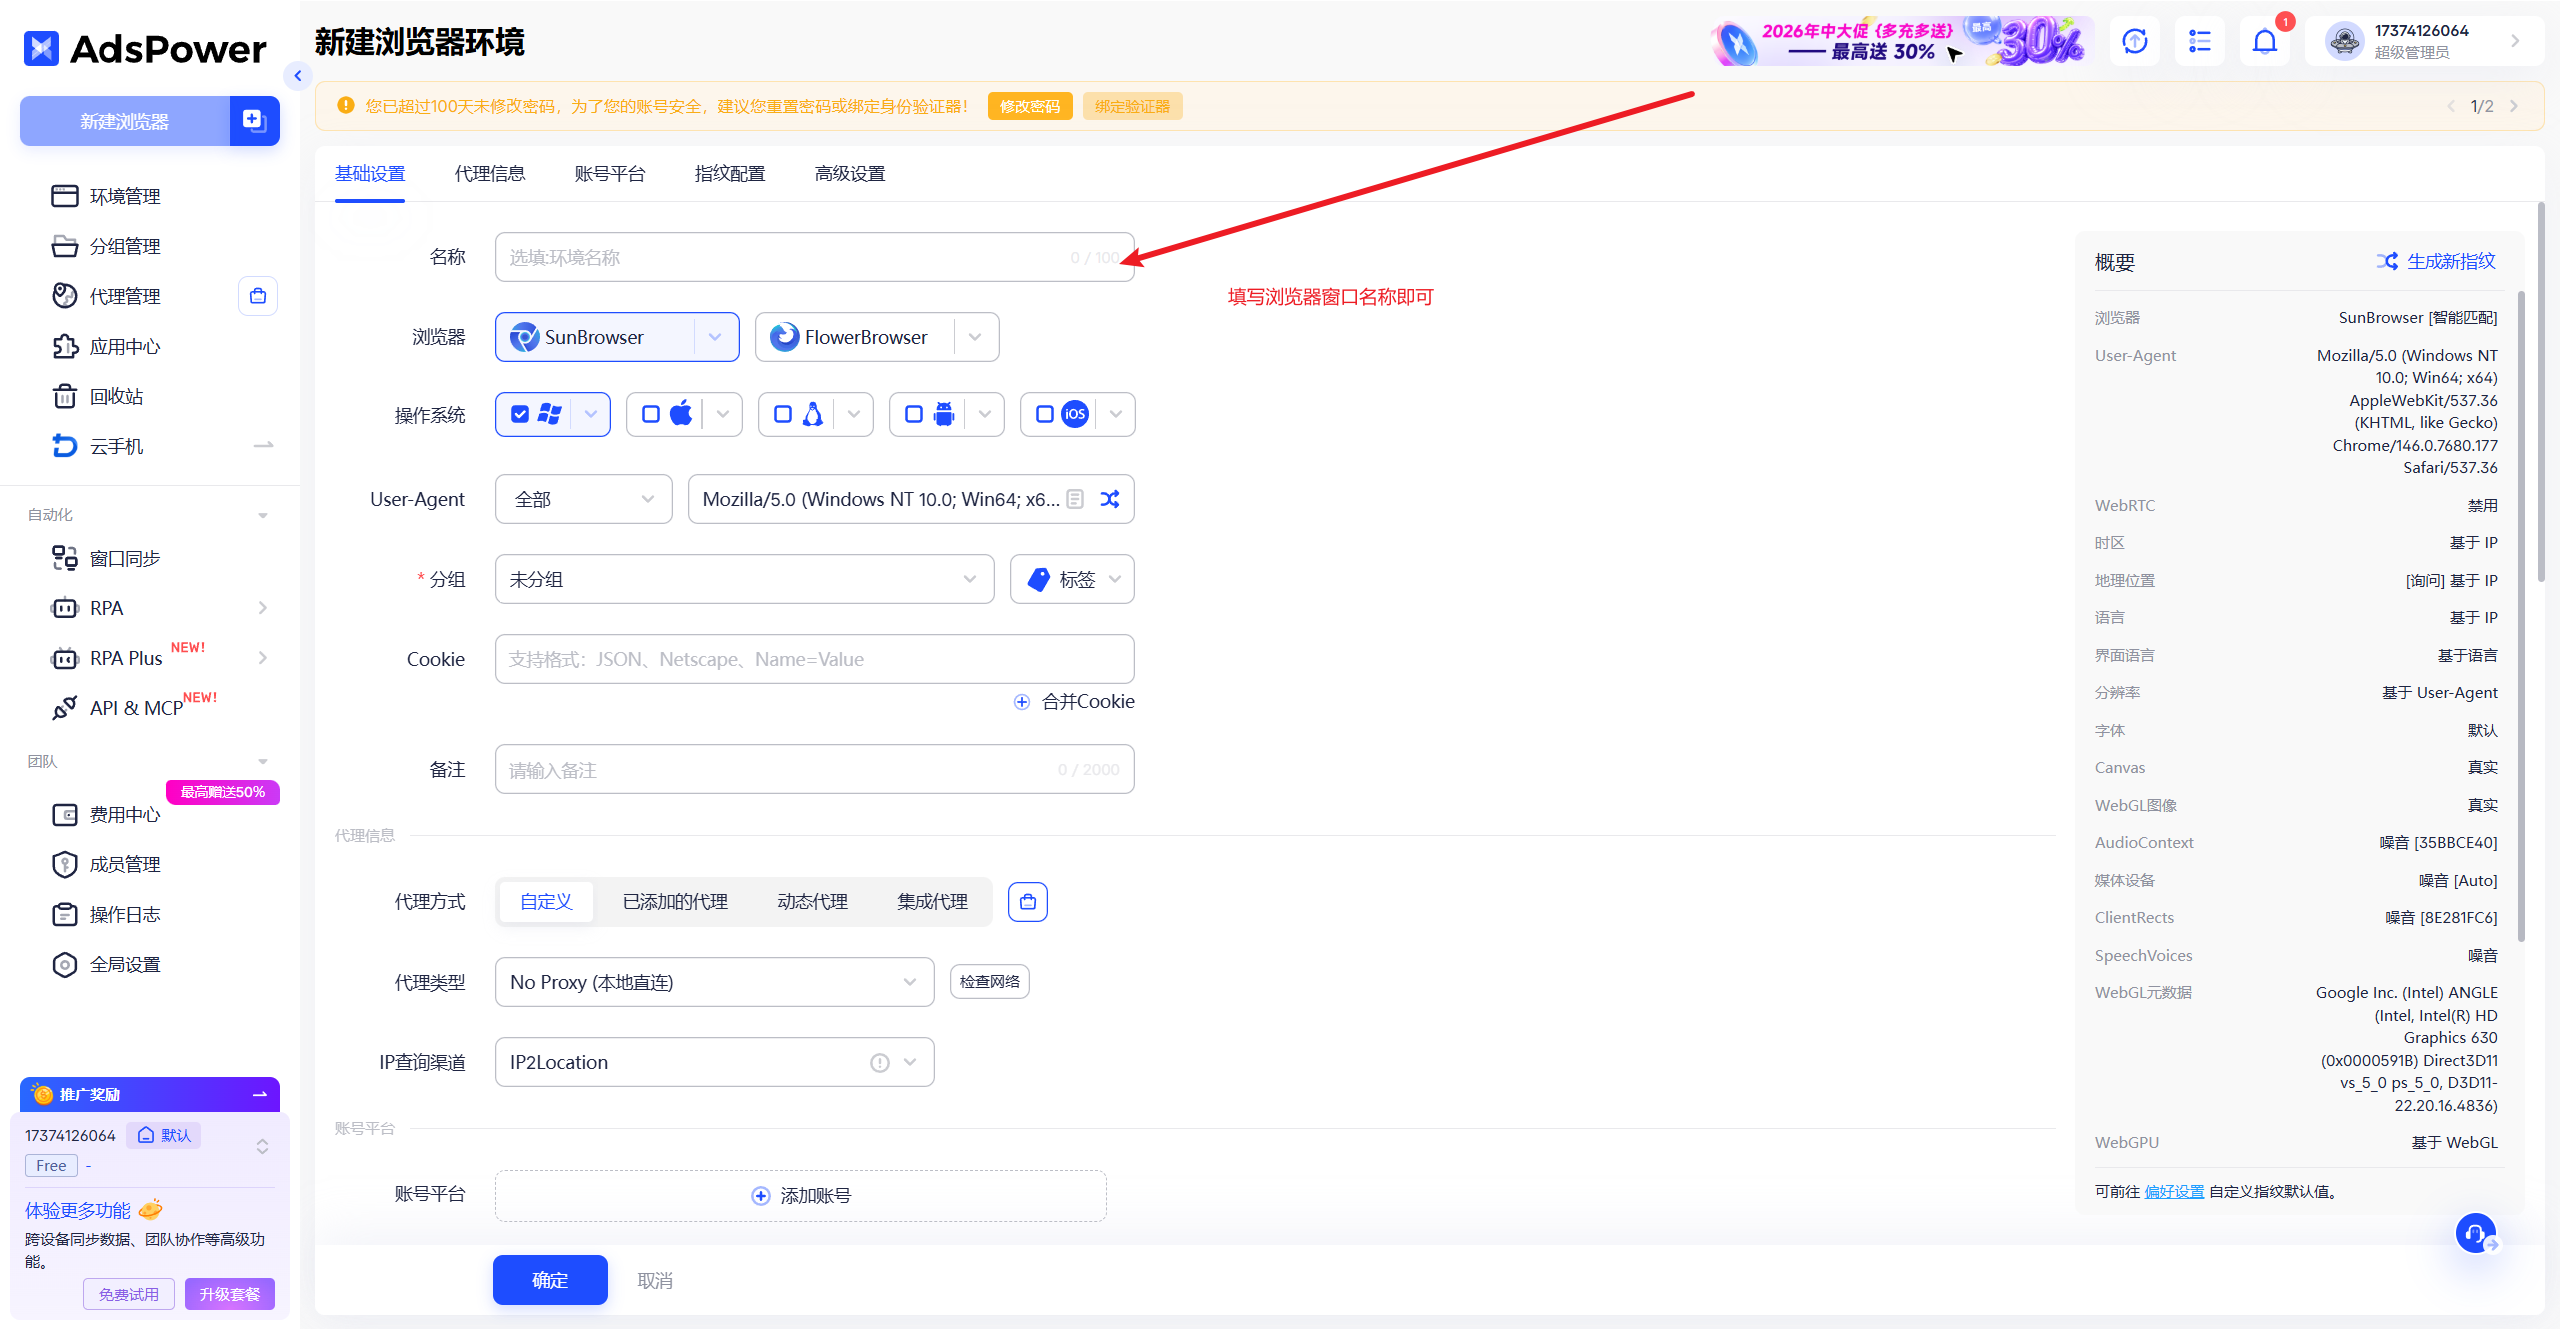Click the info icon in IP2Location field
The height and width of the screenshot is (1329, 2560).
pyautogui.click(x=880, y=1063)
